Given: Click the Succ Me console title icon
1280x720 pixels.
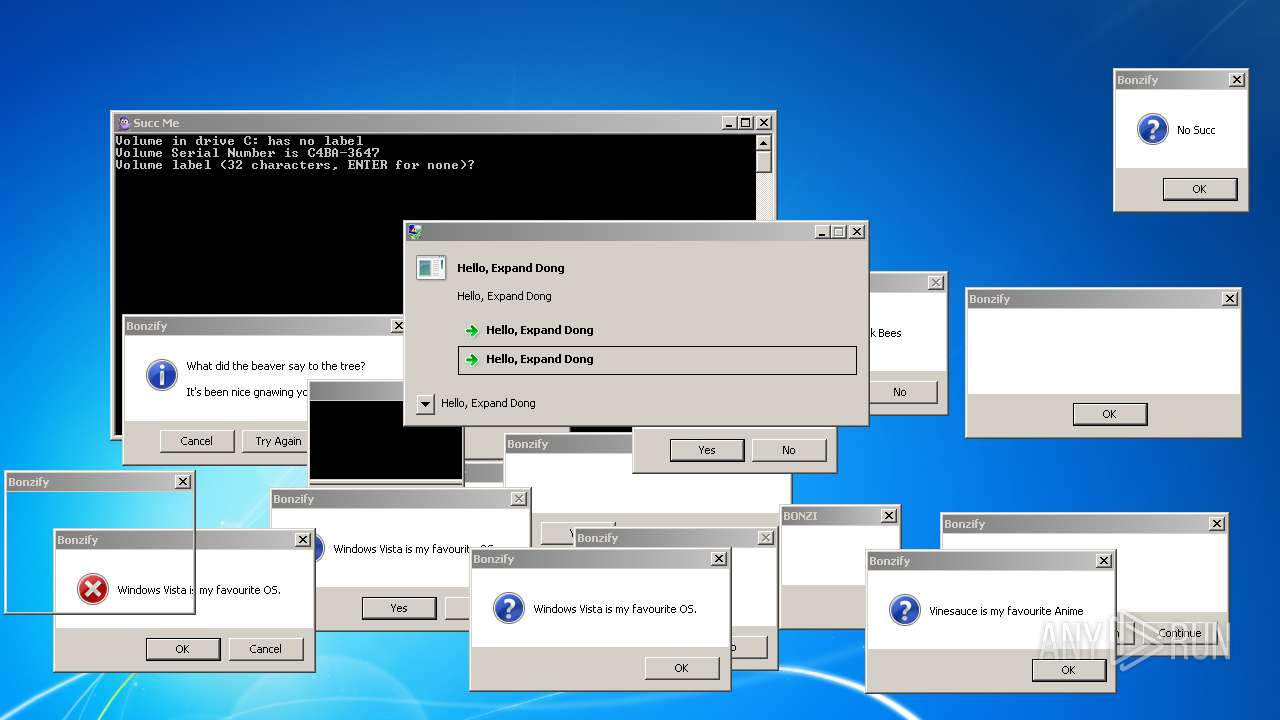Looking at the screenshot, I should click(124, 123).
